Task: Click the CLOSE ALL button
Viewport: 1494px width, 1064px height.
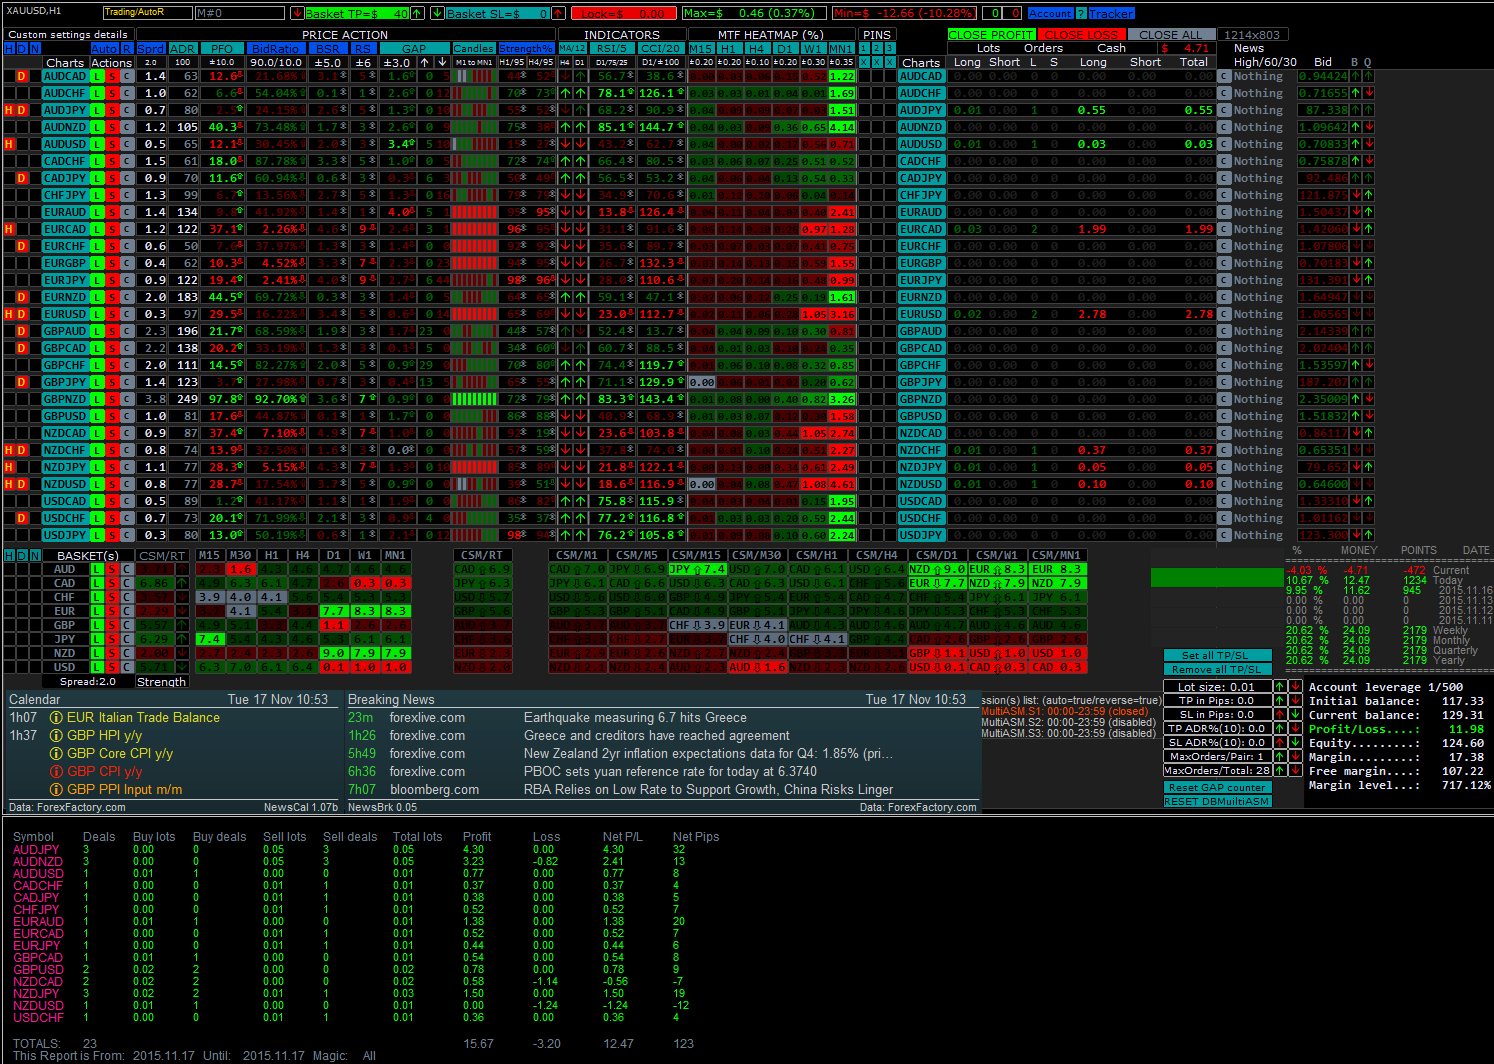Action: 1171,34
